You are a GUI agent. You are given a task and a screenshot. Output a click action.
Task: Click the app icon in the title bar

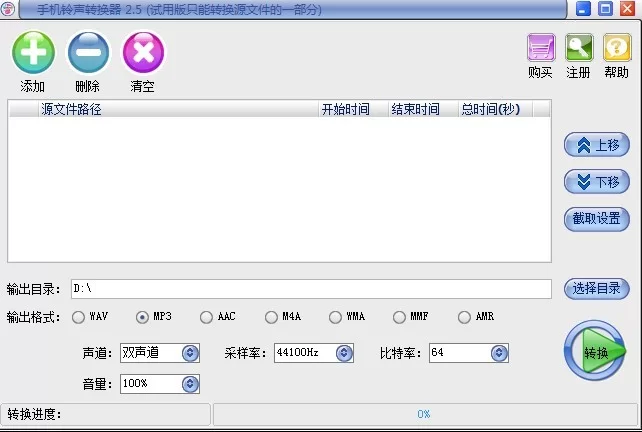[x=10, y=9]
